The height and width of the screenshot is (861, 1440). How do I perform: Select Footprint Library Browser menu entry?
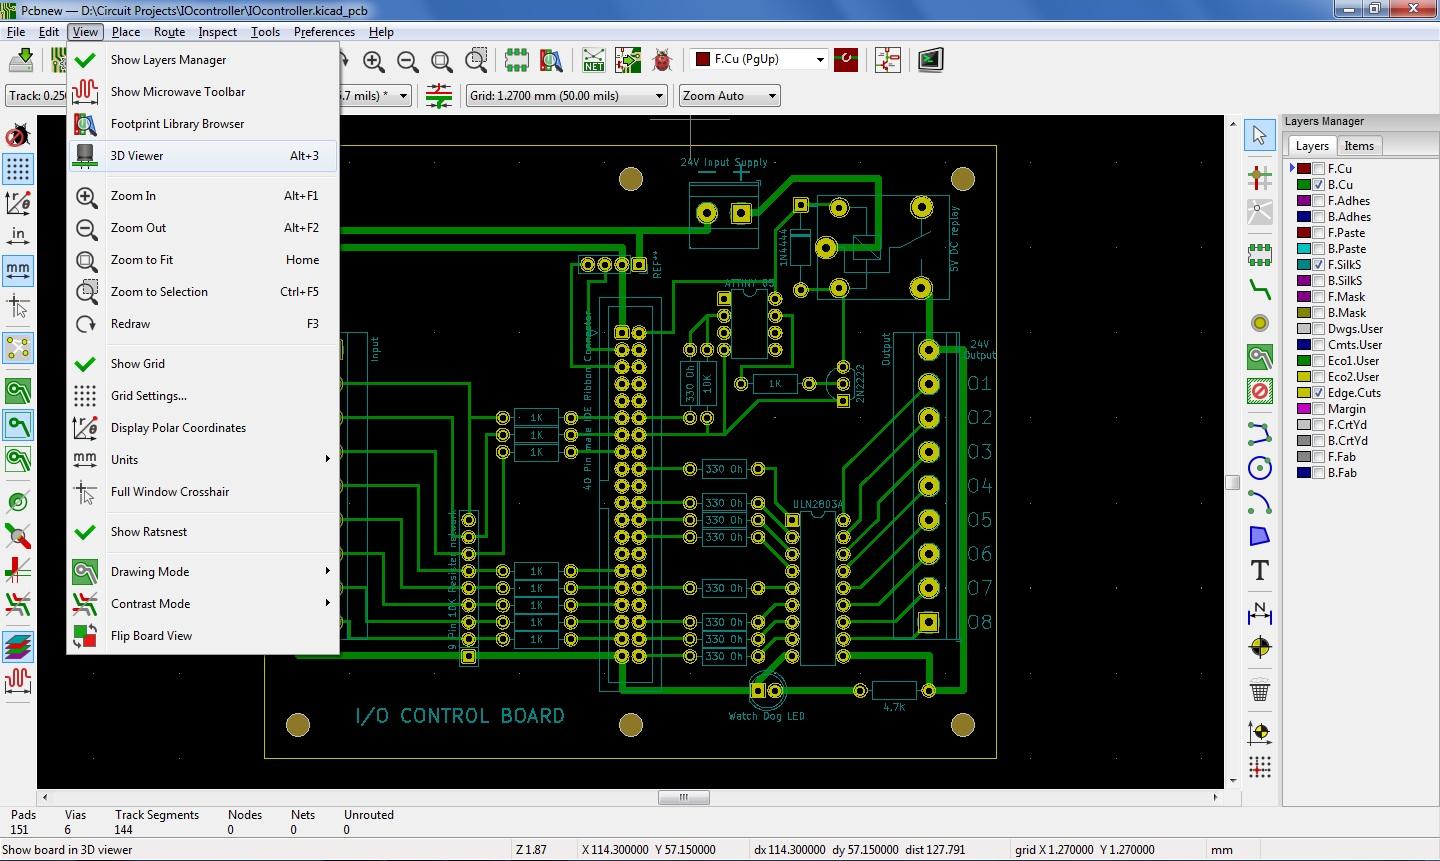pos(203,124)
